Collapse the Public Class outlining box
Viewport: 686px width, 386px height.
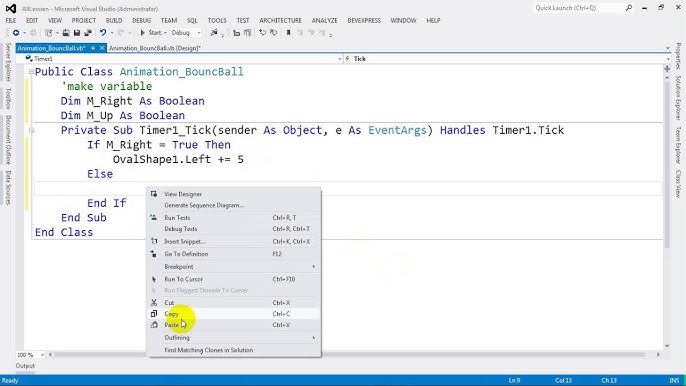tap(31, 72)
